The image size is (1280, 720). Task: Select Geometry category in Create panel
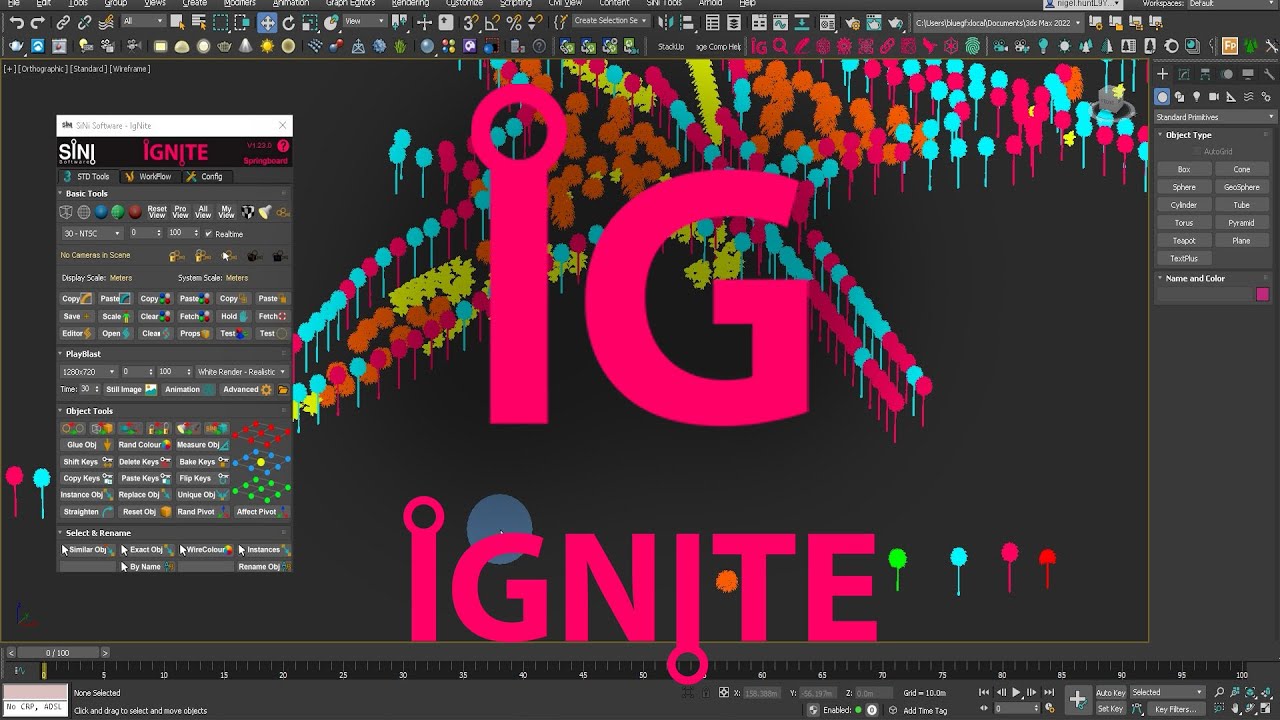coord(1162,97)
